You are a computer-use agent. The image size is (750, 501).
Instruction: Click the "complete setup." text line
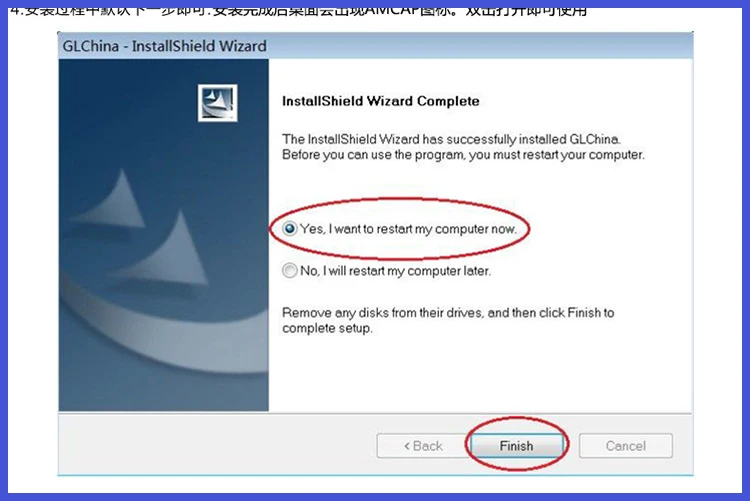point(327,328)
